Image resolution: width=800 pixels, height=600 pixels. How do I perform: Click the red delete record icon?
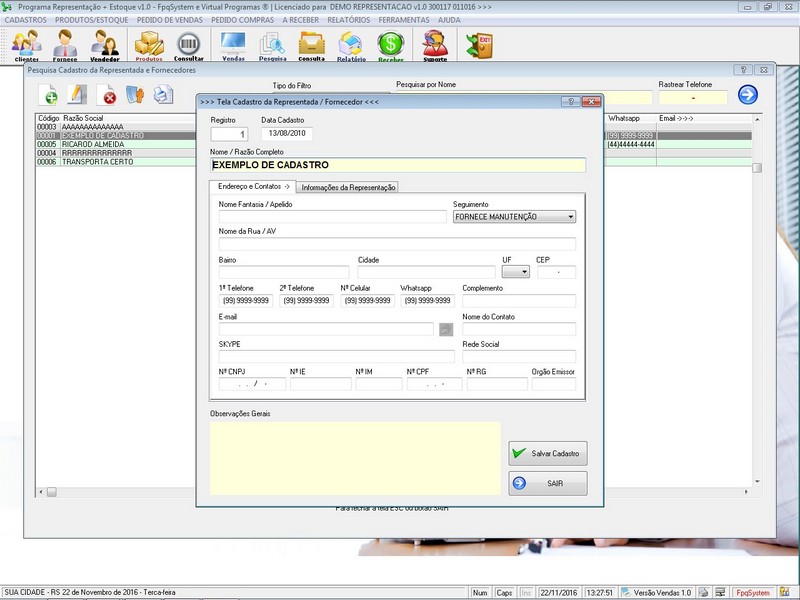tap(106, 95)
